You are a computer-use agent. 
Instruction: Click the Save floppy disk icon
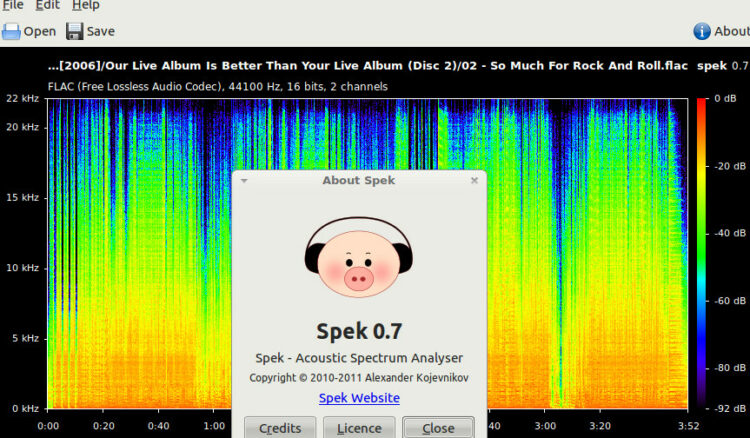tap(75, 31)
